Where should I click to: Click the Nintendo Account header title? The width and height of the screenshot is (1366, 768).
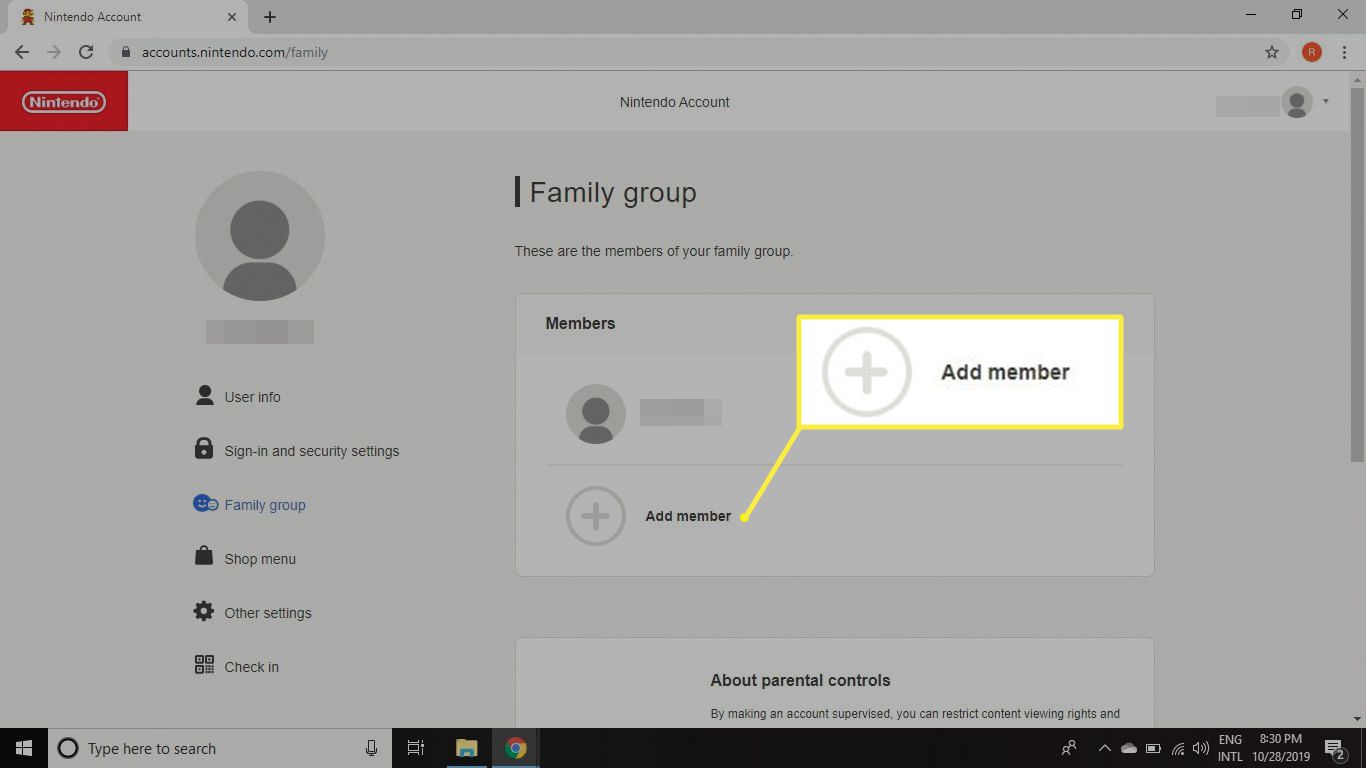point(675,102)
